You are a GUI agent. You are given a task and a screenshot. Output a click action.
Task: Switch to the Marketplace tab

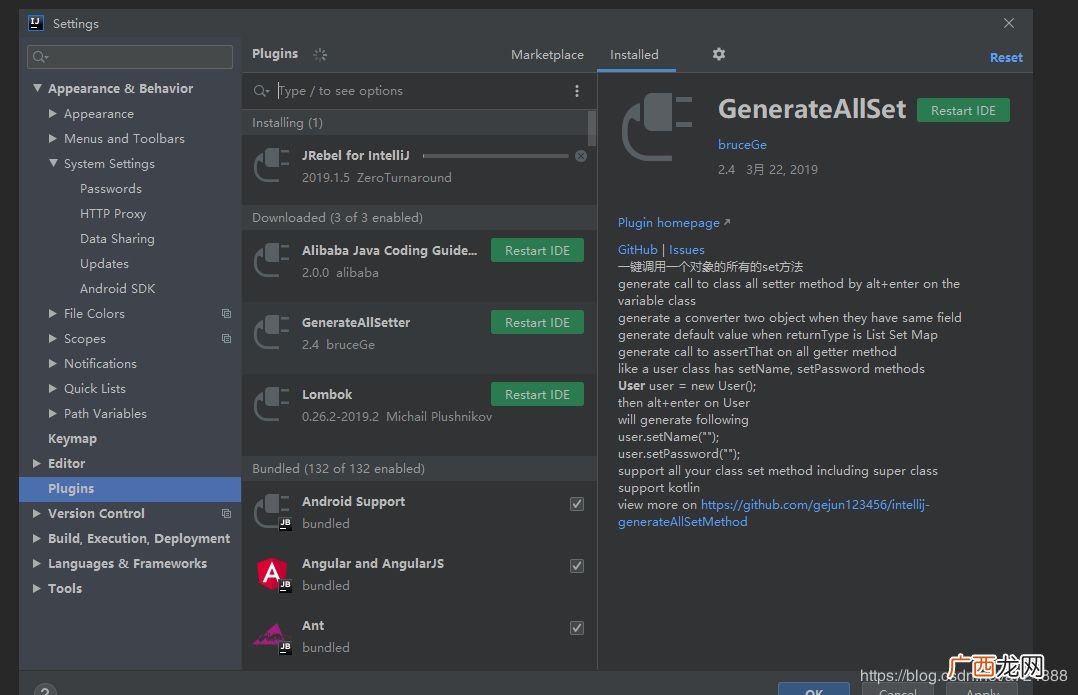547,54
